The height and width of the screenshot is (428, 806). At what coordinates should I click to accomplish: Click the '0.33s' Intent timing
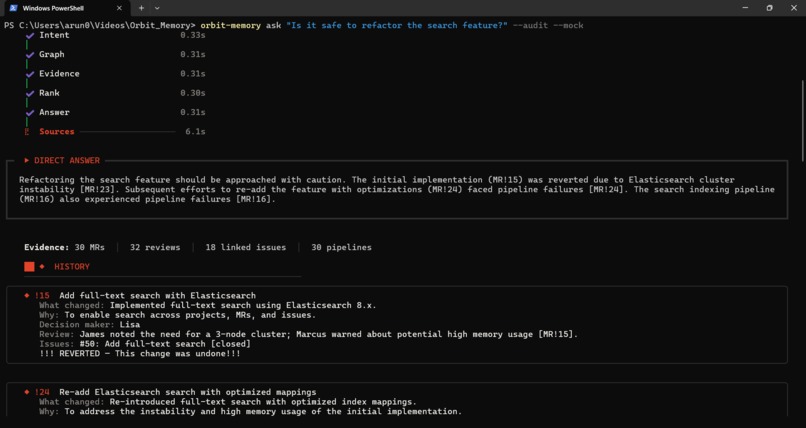(193, 35)
